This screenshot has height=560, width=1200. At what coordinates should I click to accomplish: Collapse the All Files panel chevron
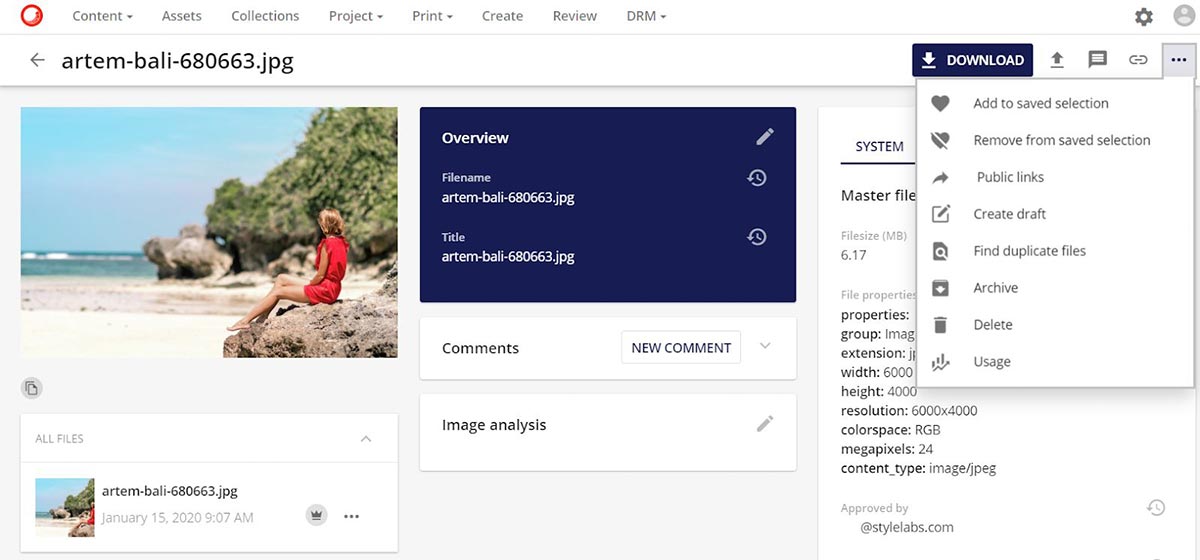(366, 439)
